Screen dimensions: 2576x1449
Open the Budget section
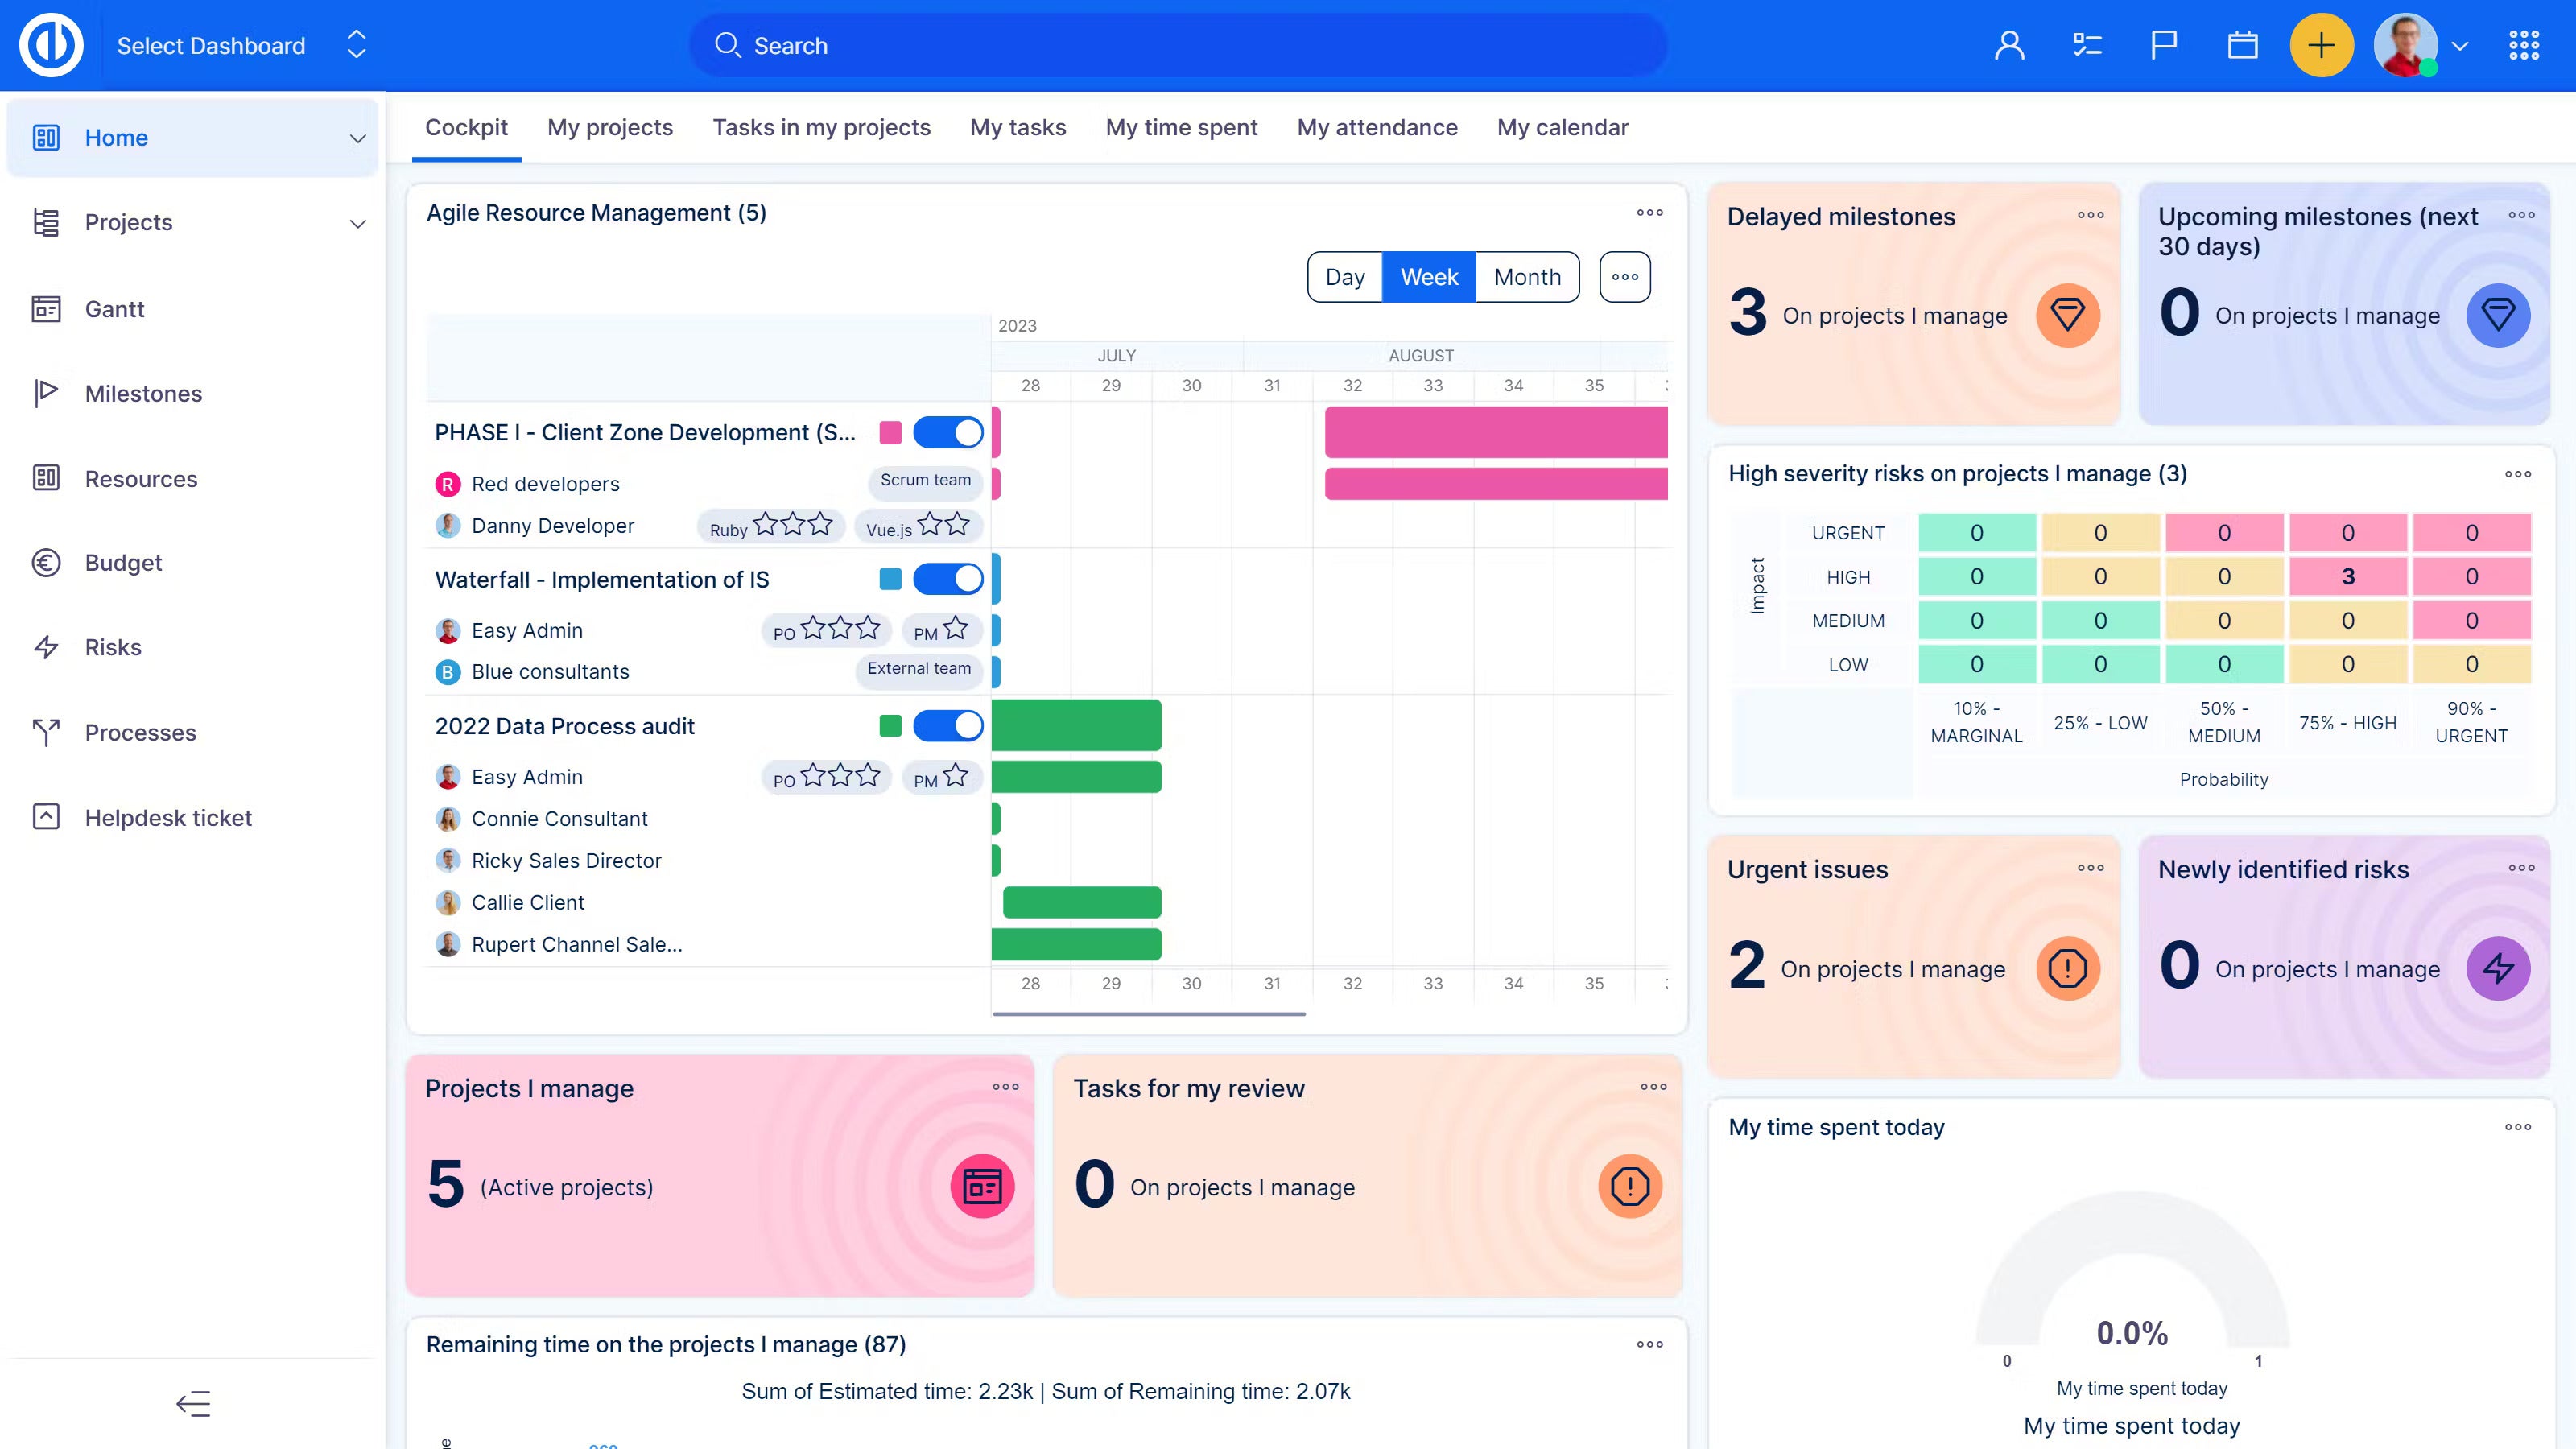(x=122, y=562)
